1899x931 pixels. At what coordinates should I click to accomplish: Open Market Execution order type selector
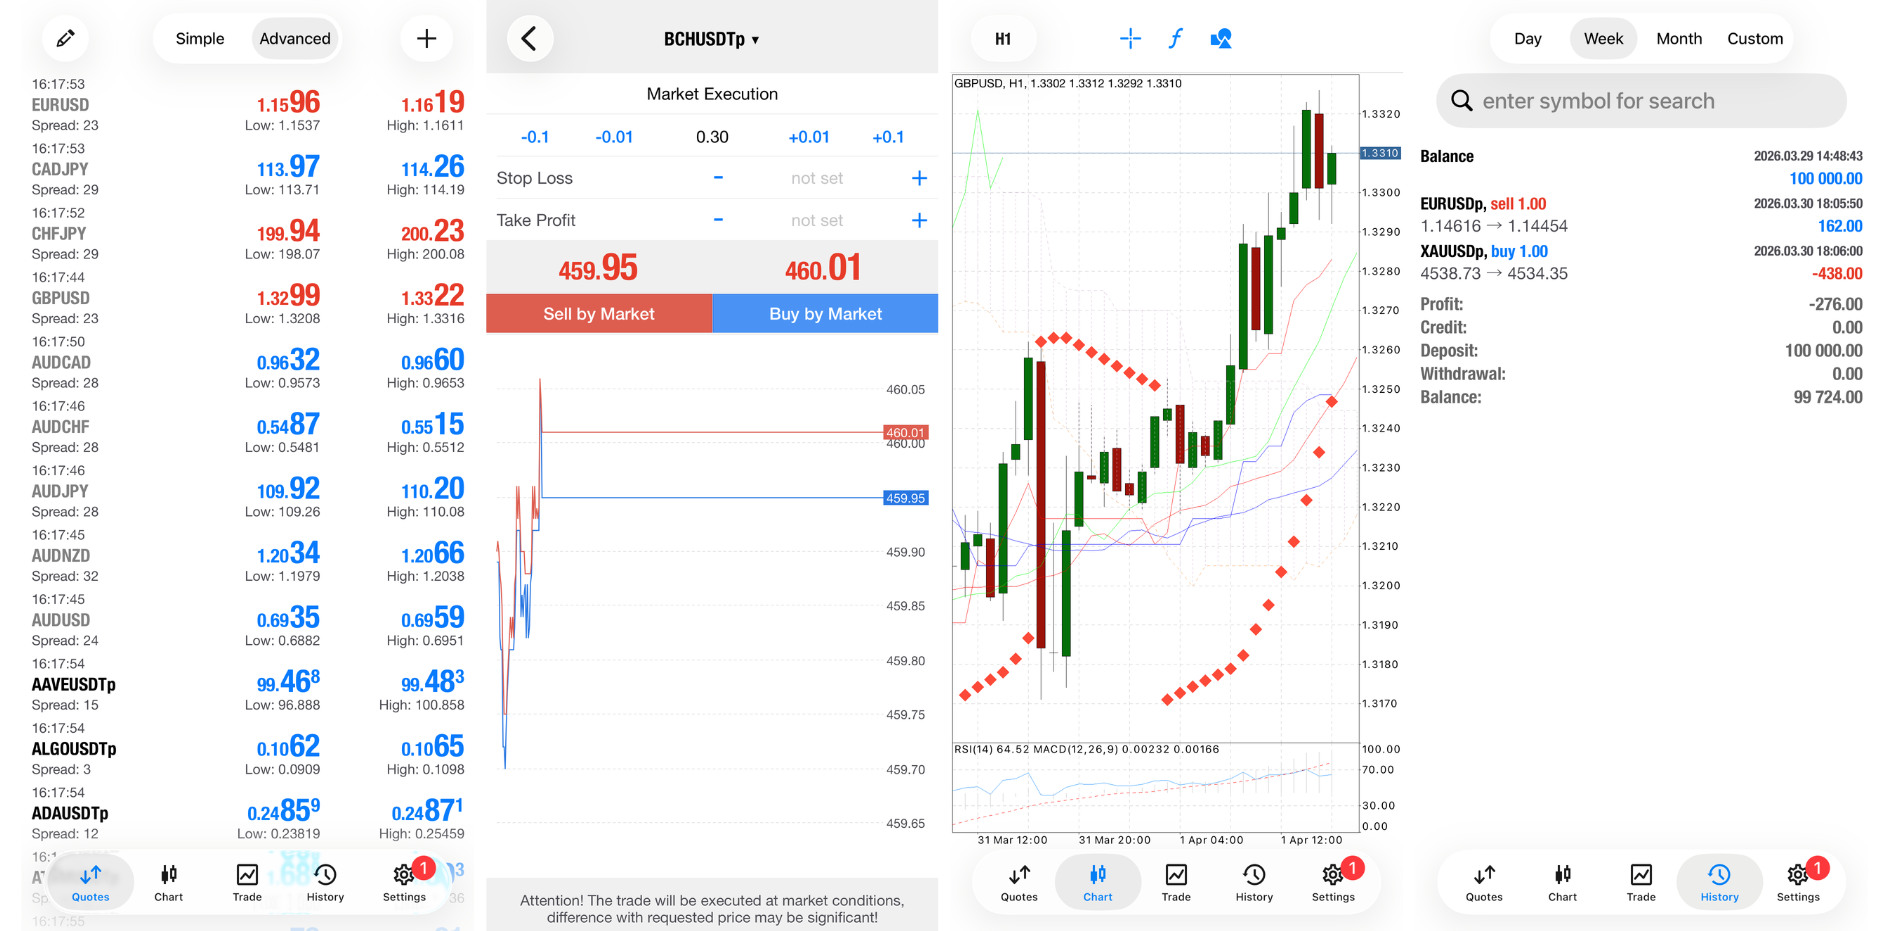712,94
